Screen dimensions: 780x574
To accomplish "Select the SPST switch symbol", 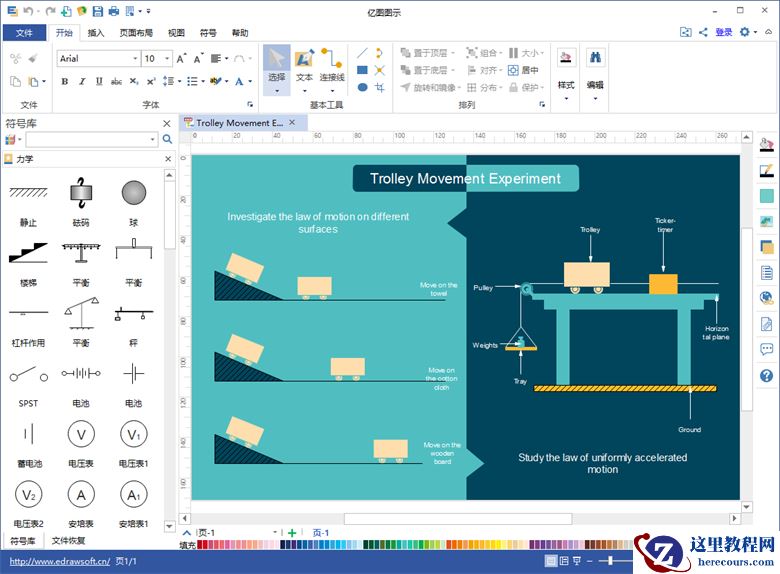I will [x=28, y=383].
